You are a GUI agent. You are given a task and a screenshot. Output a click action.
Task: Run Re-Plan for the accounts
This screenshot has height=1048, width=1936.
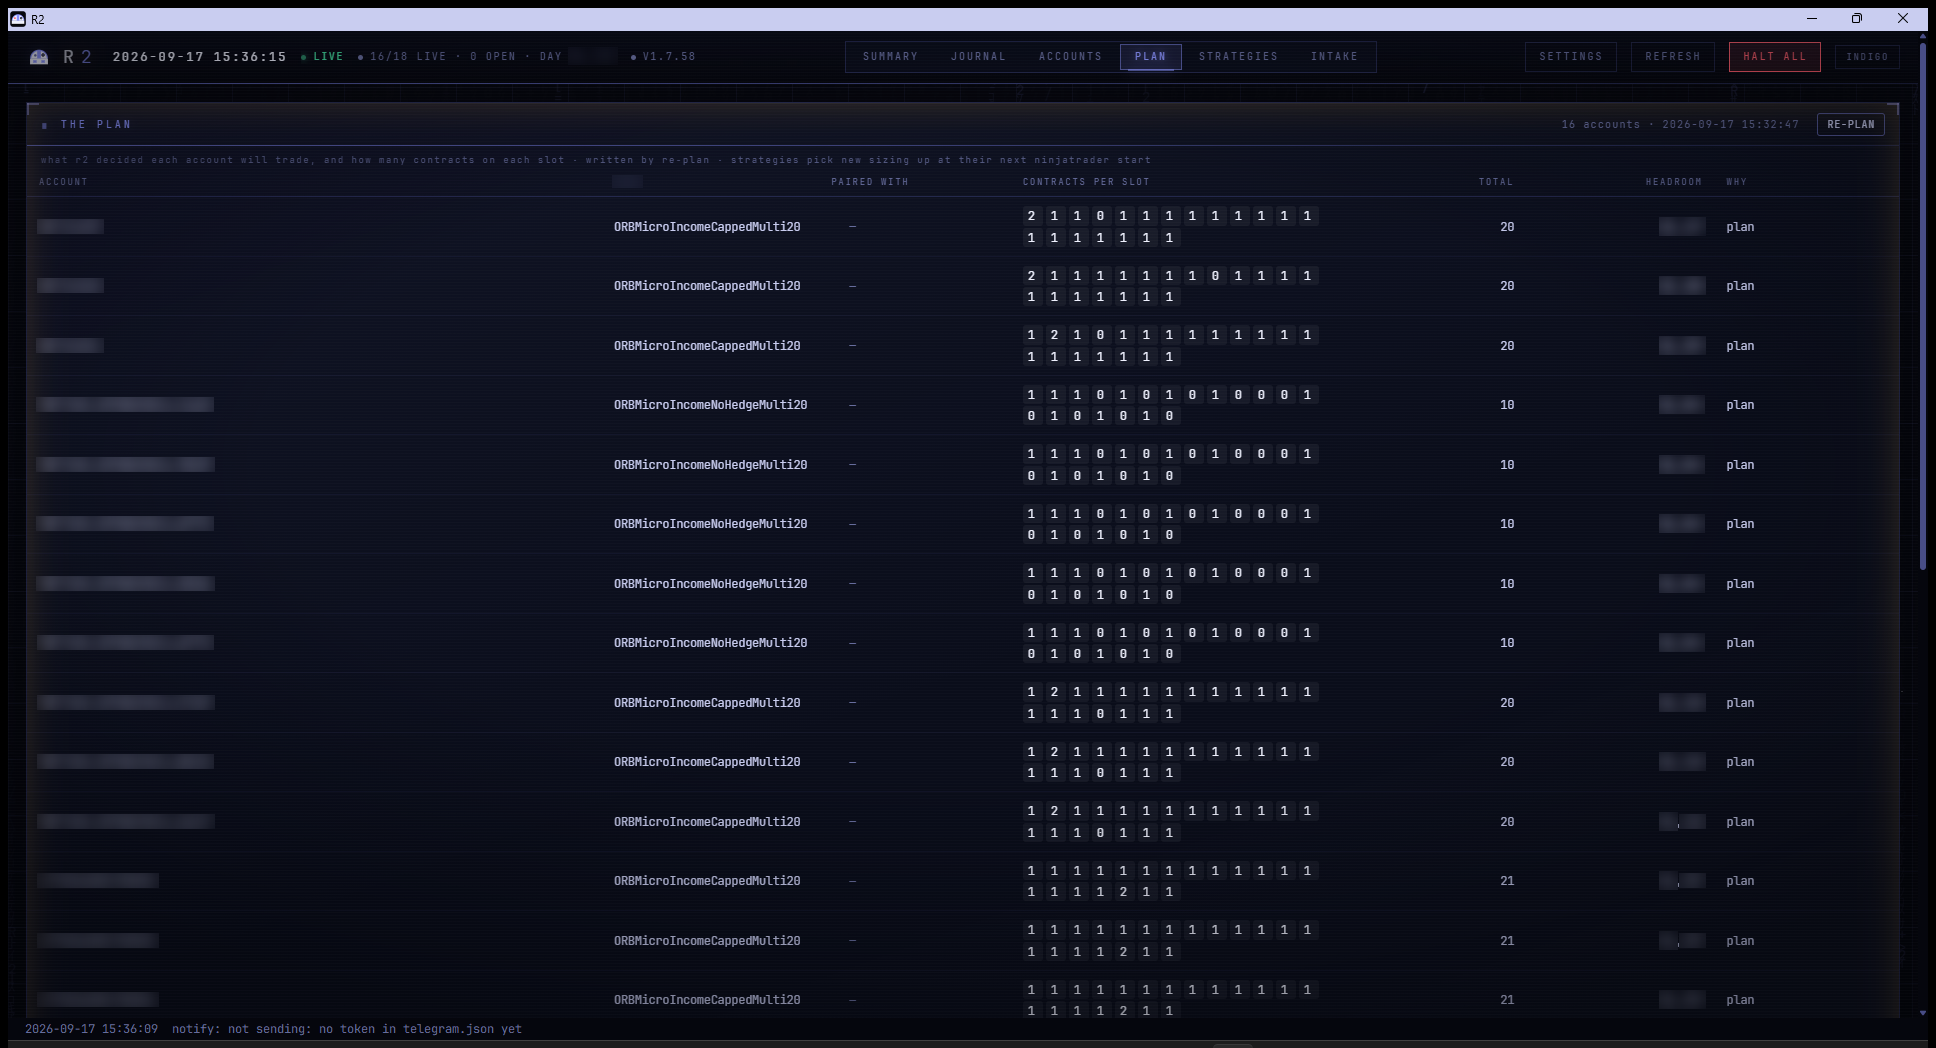1851,125
